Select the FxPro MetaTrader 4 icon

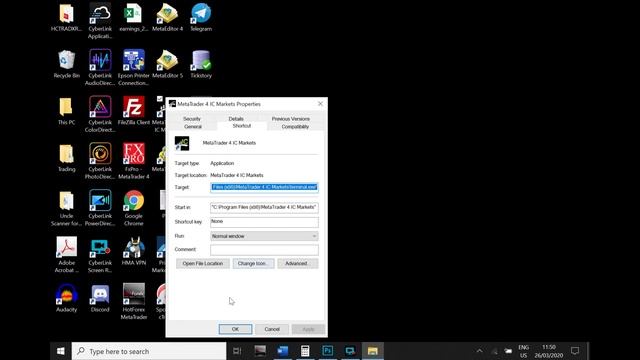[x=133, y=161]
